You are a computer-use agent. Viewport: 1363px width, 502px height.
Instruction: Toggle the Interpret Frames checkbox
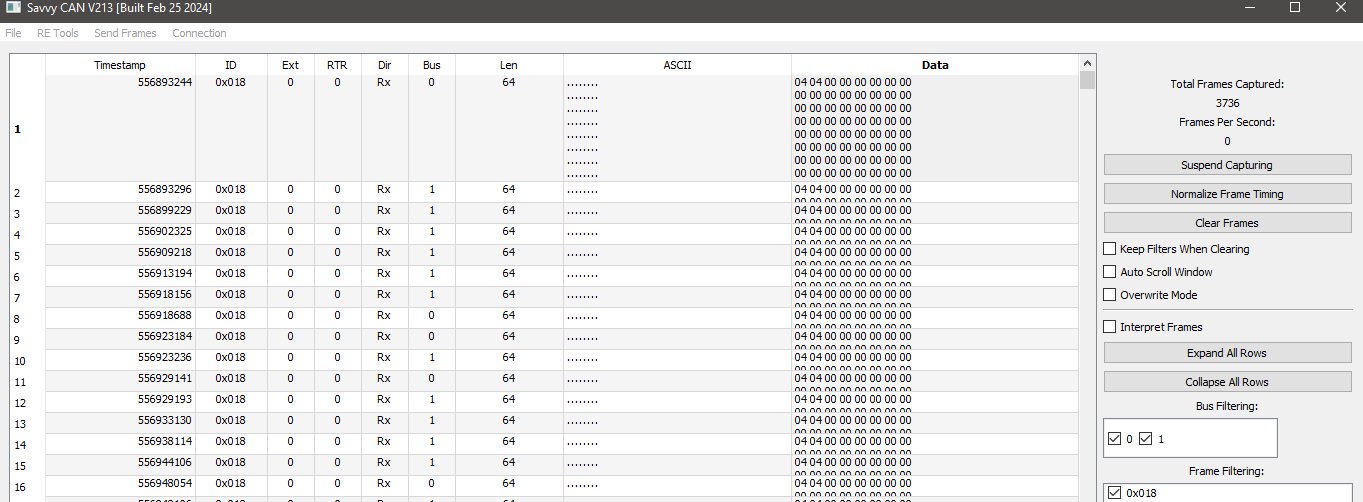pyautogui.click(x=1109, y=327)
